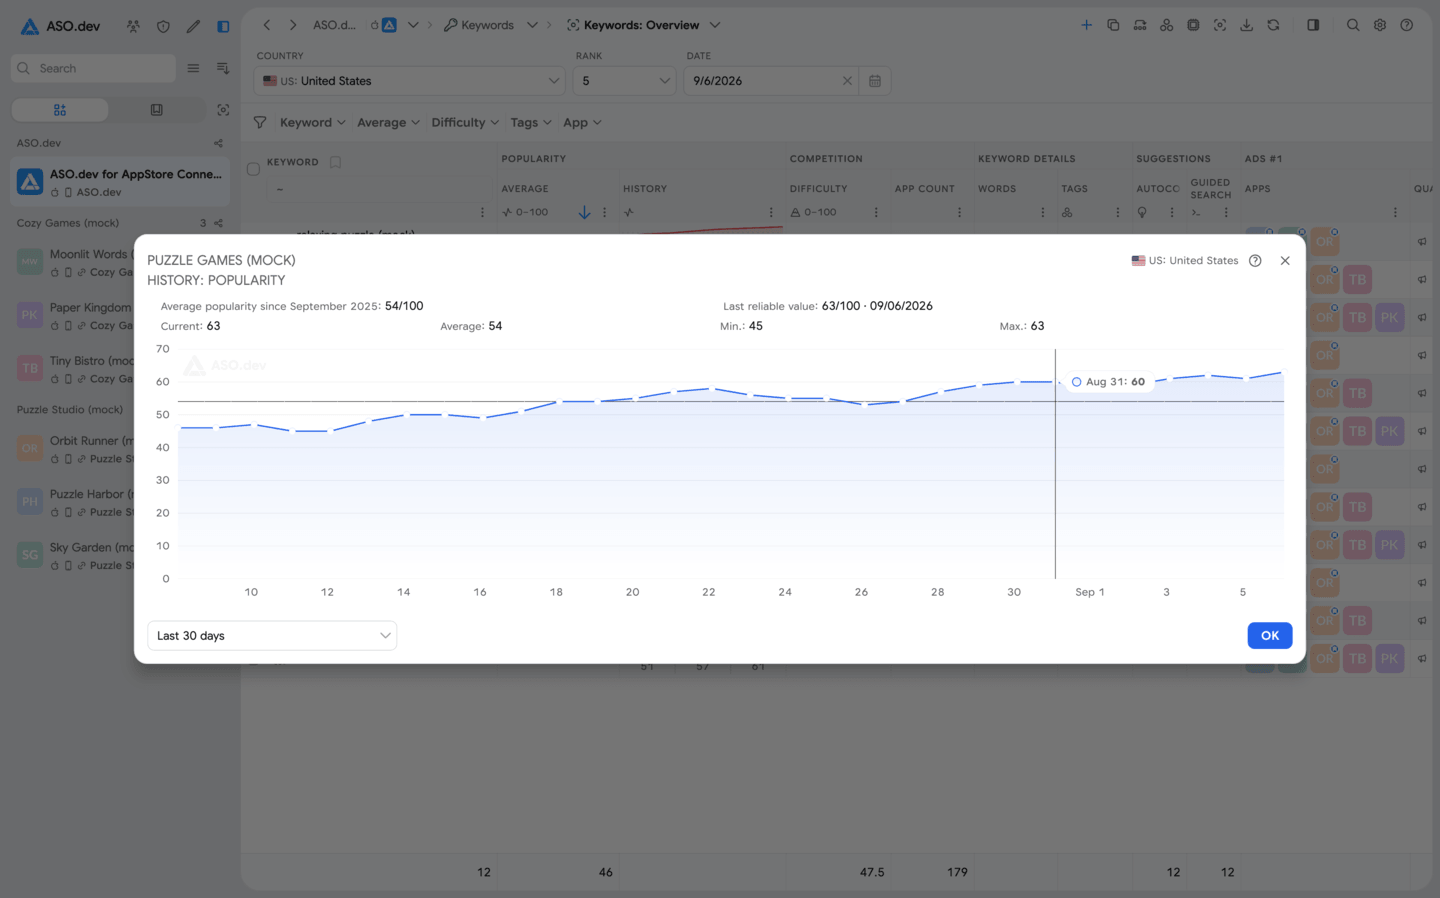Open the Country dropdown

(x=410, y=81)
